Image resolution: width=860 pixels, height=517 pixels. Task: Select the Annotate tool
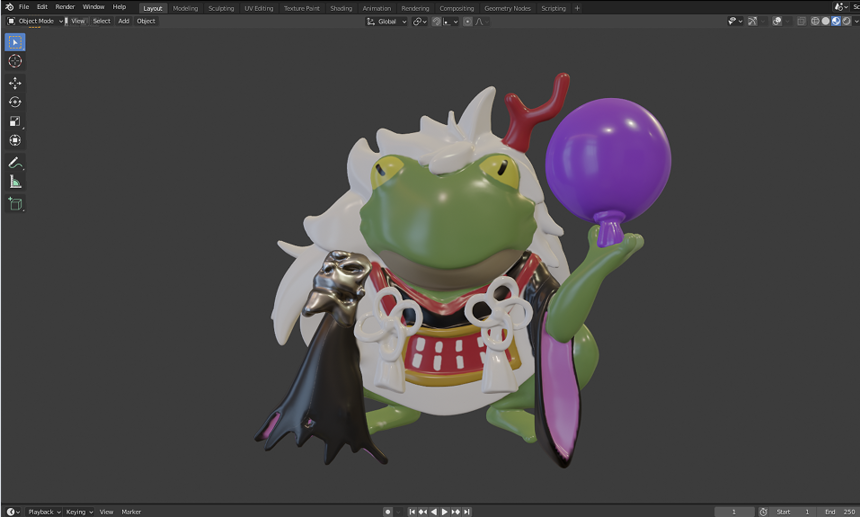pyautogui.click(x=15, y=163)
